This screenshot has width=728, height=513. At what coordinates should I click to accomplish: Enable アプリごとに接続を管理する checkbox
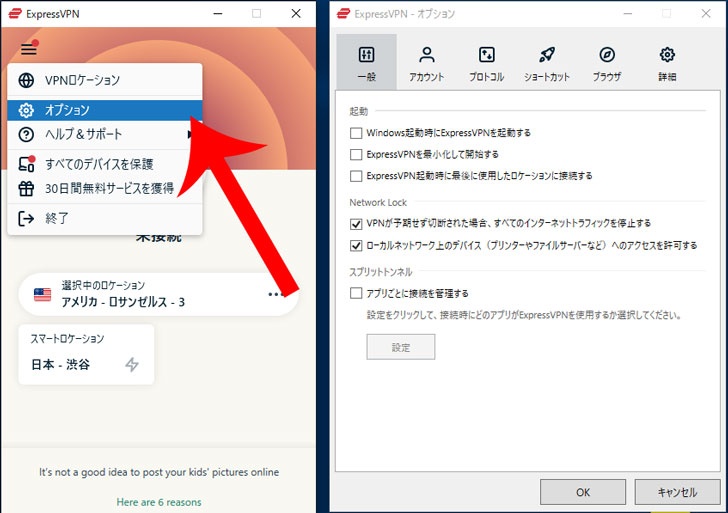[356, 293]
